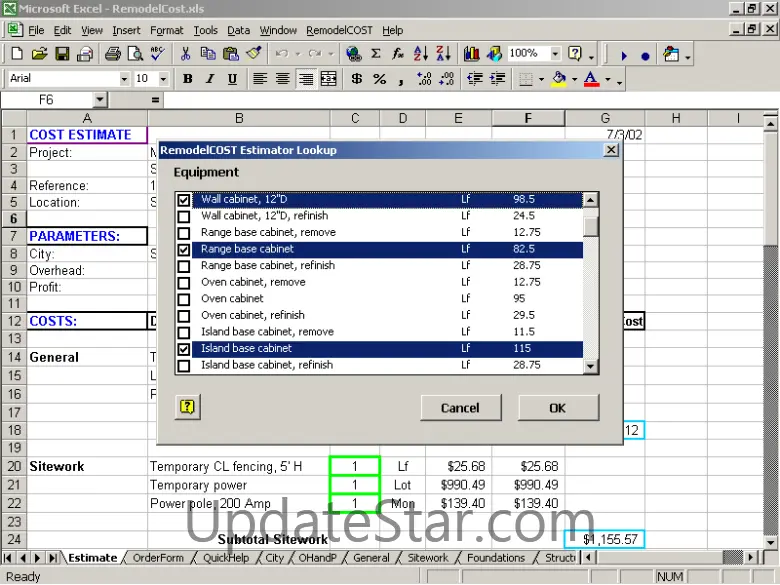Open a file with the Open folder icon

pos(39,54)
